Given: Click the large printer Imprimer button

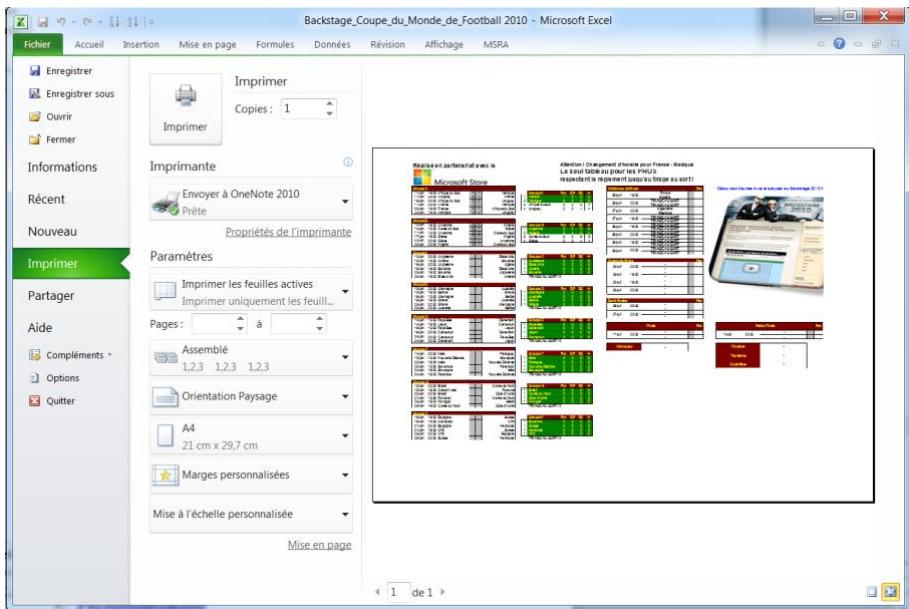Looking at the screenshot, I should click(186, 109).
